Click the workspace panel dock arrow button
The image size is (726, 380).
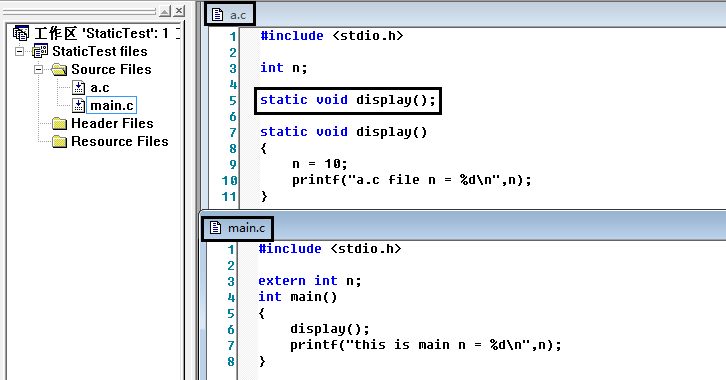pos(164,11)
